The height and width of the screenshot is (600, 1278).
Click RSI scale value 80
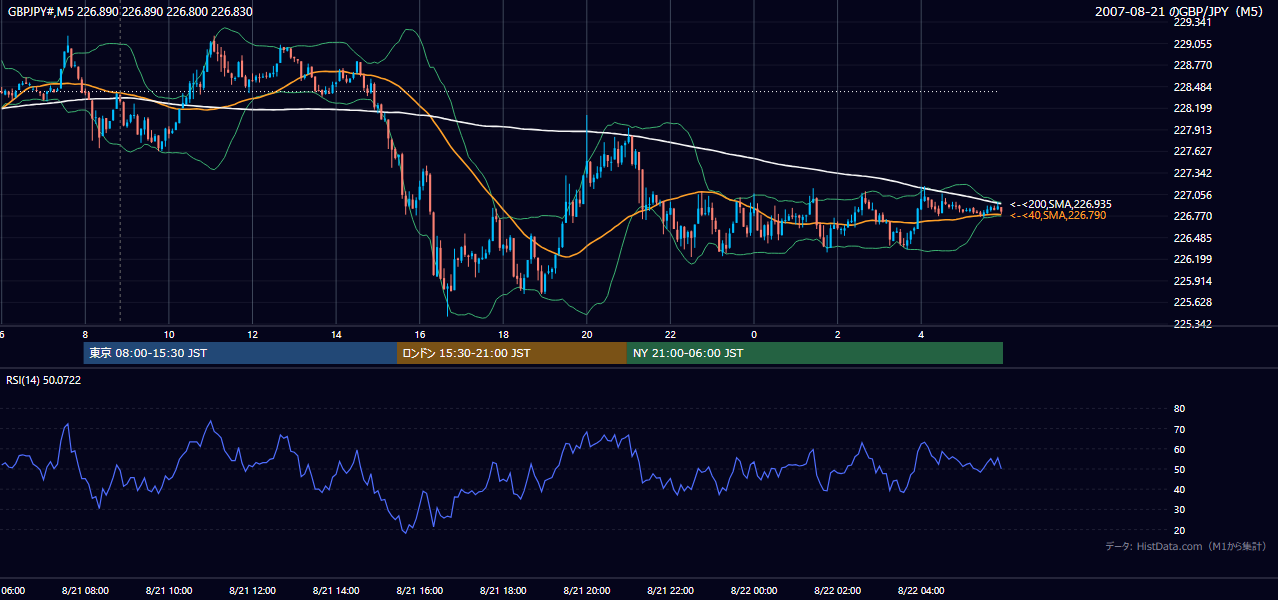pos(1179,409)
